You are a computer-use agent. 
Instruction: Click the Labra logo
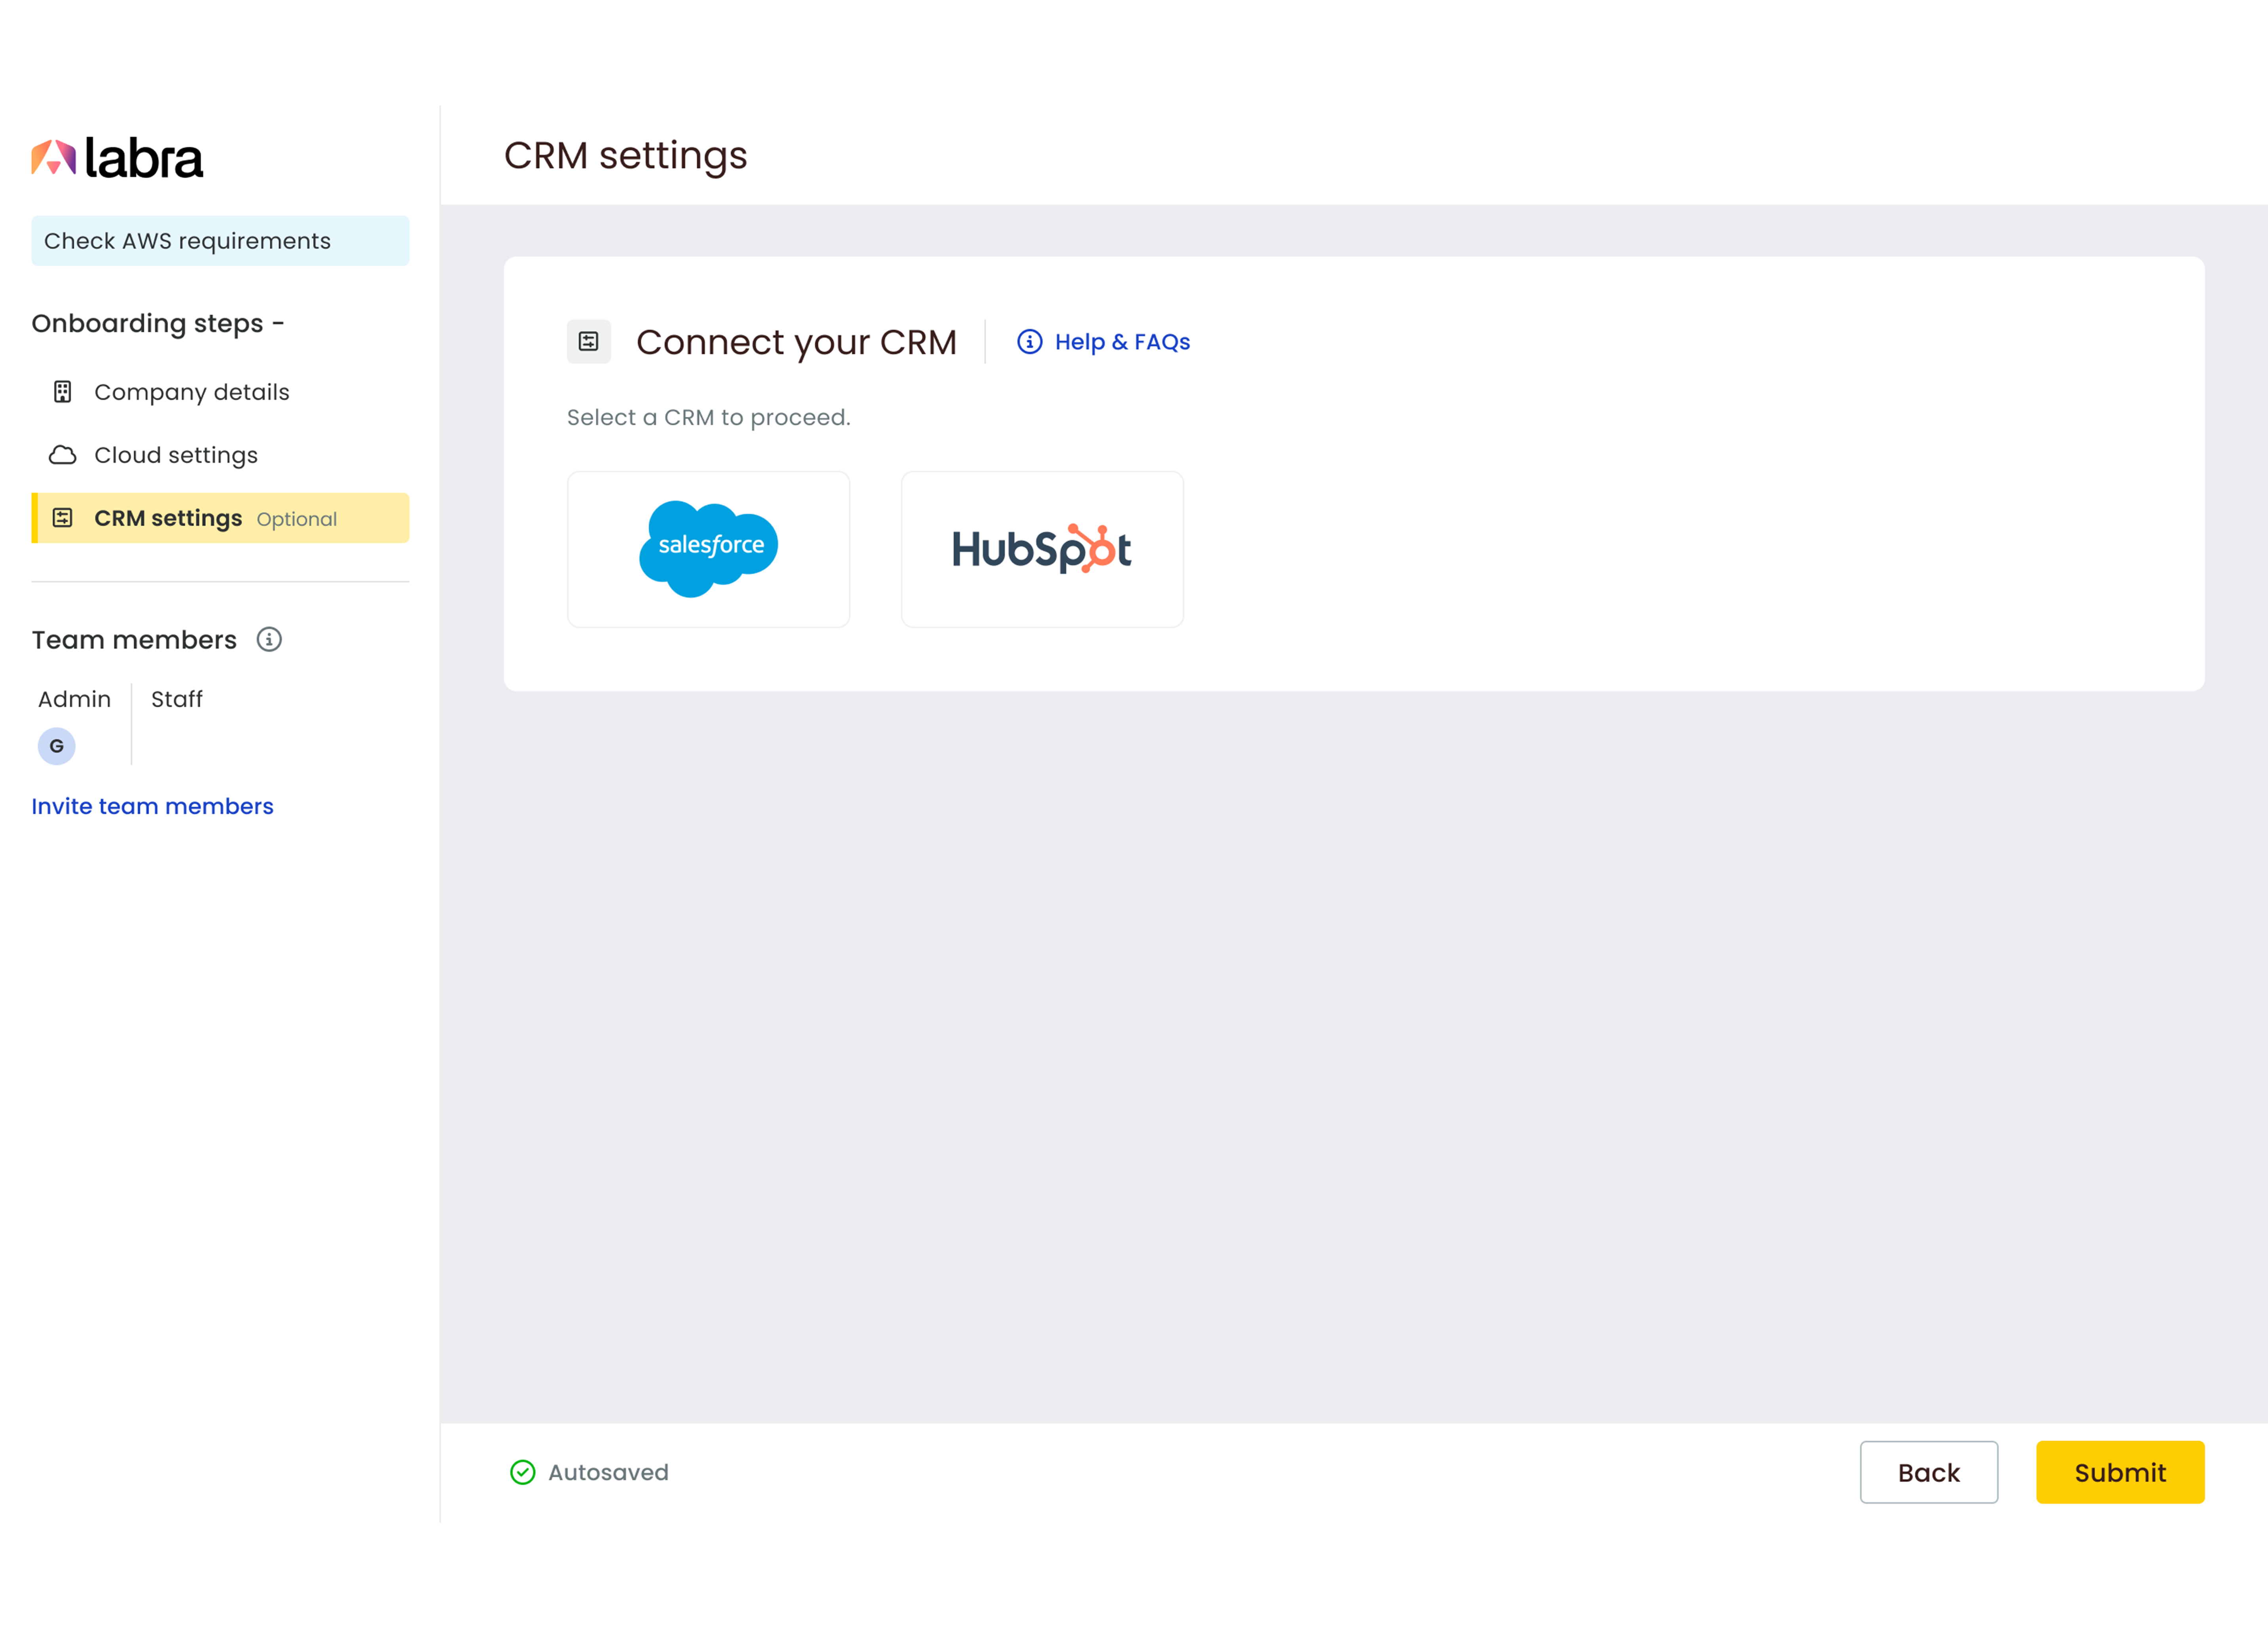click(117, 158)
